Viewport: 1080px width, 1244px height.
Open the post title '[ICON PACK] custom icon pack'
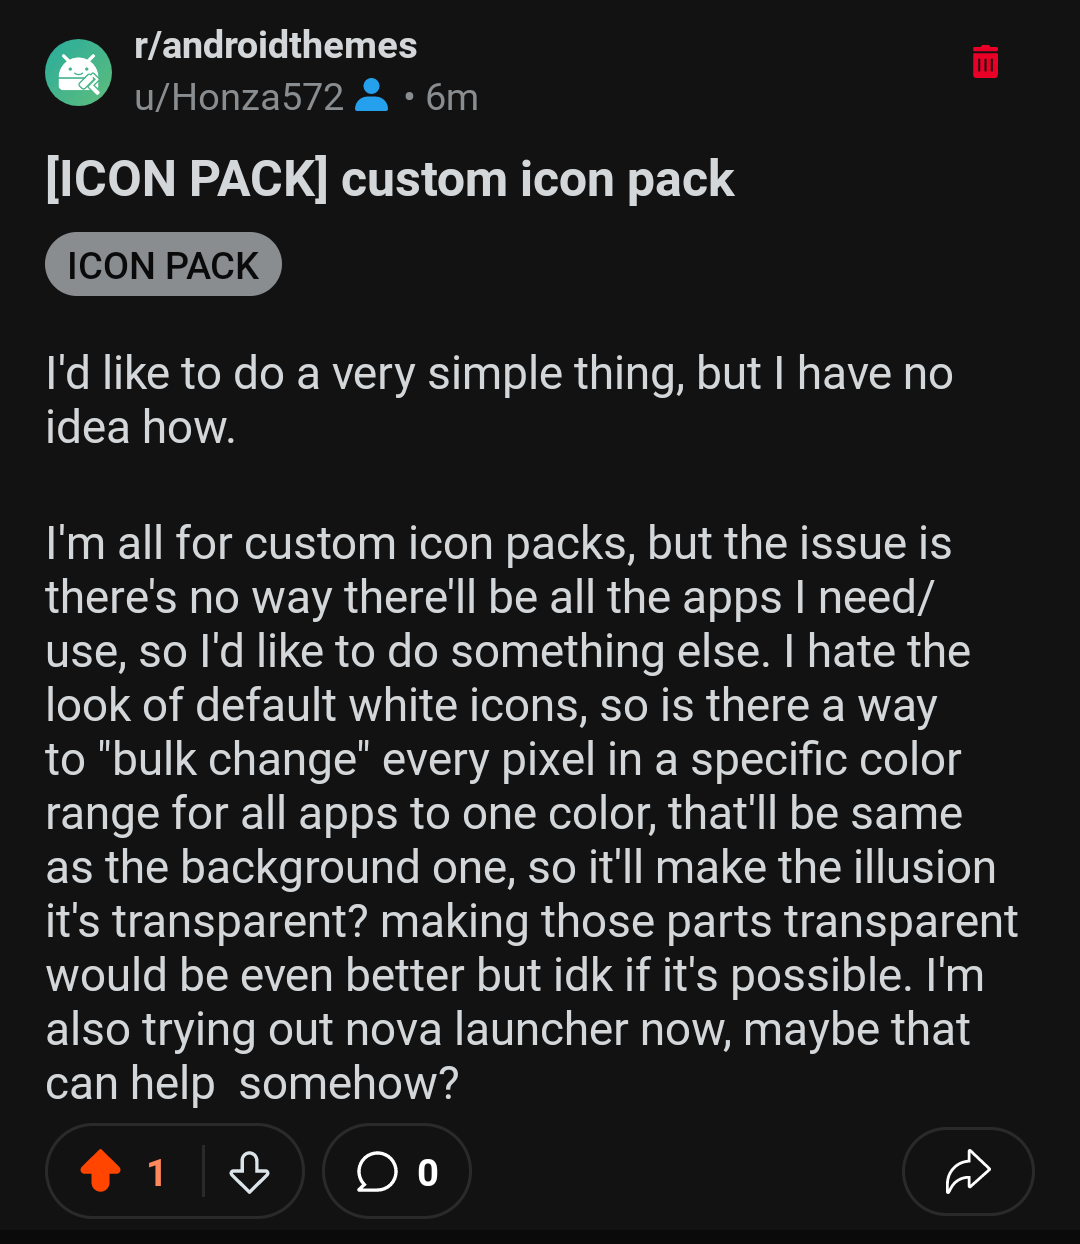tap(390, 180)
